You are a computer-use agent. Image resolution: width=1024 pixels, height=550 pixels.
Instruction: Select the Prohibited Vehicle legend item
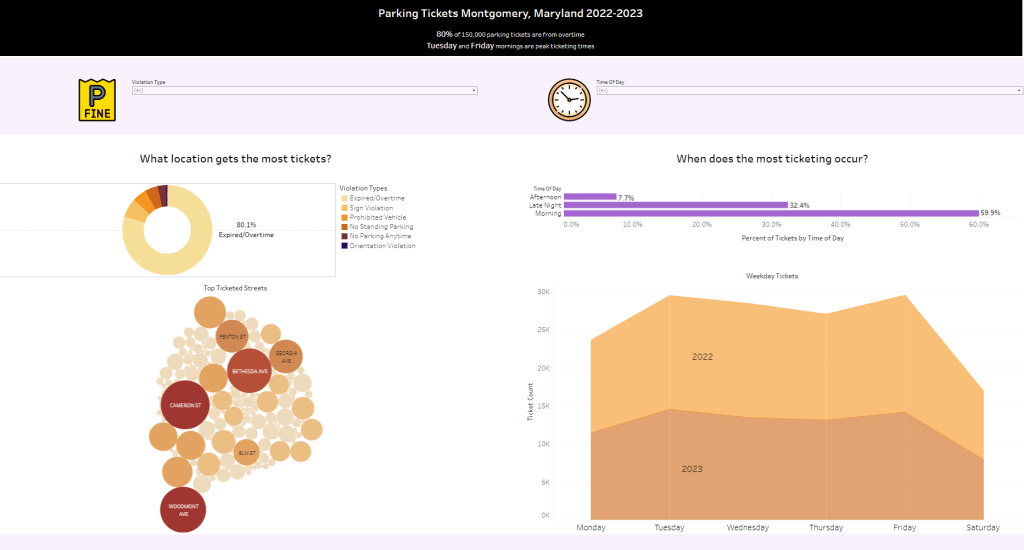coord(377,217)
